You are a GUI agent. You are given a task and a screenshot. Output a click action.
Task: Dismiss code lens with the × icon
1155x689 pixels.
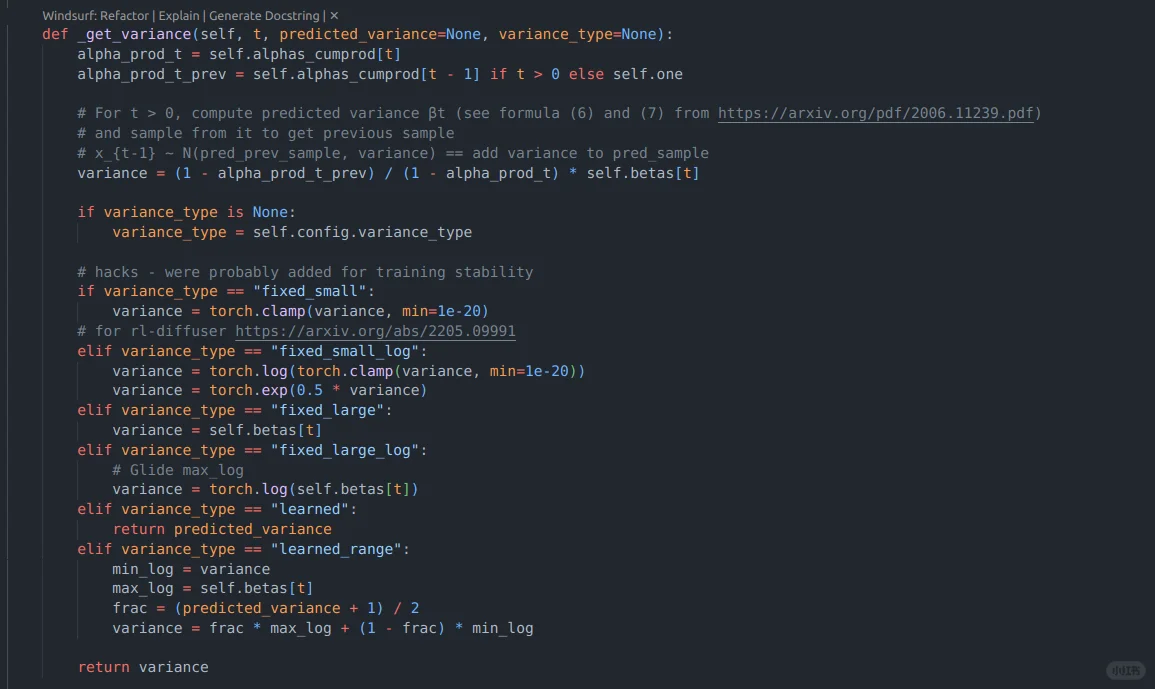(334, 16)
